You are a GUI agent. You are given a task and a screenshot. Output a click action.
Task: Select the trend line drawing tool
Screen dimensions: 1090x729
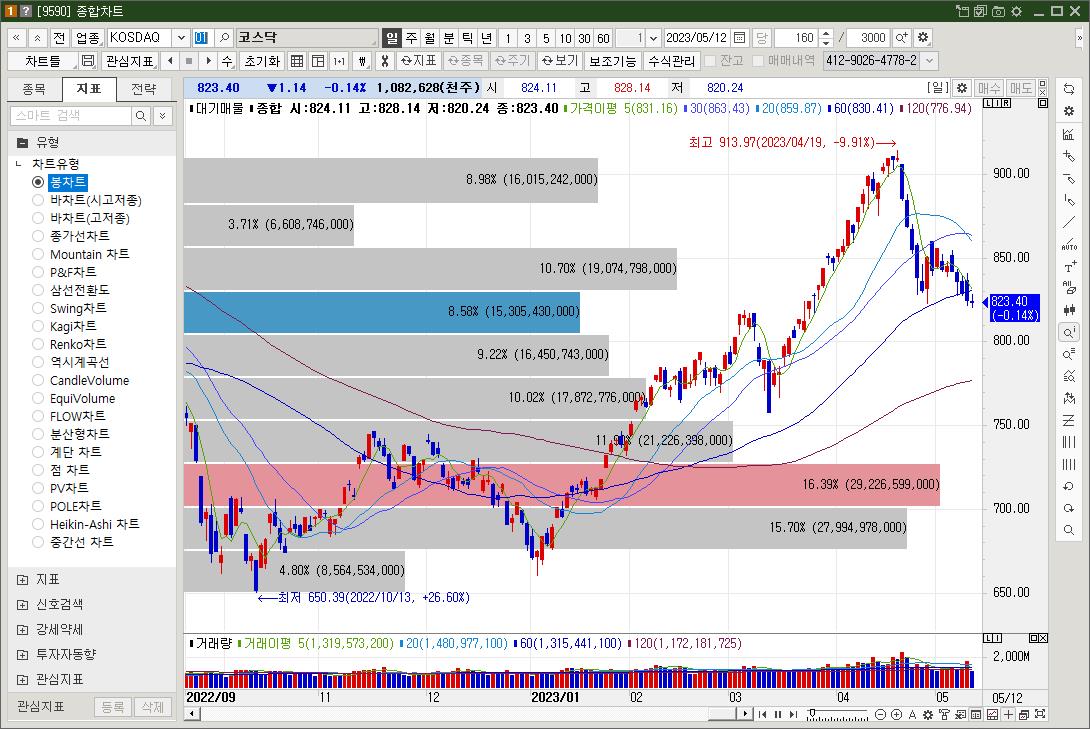pos(1069,222)
